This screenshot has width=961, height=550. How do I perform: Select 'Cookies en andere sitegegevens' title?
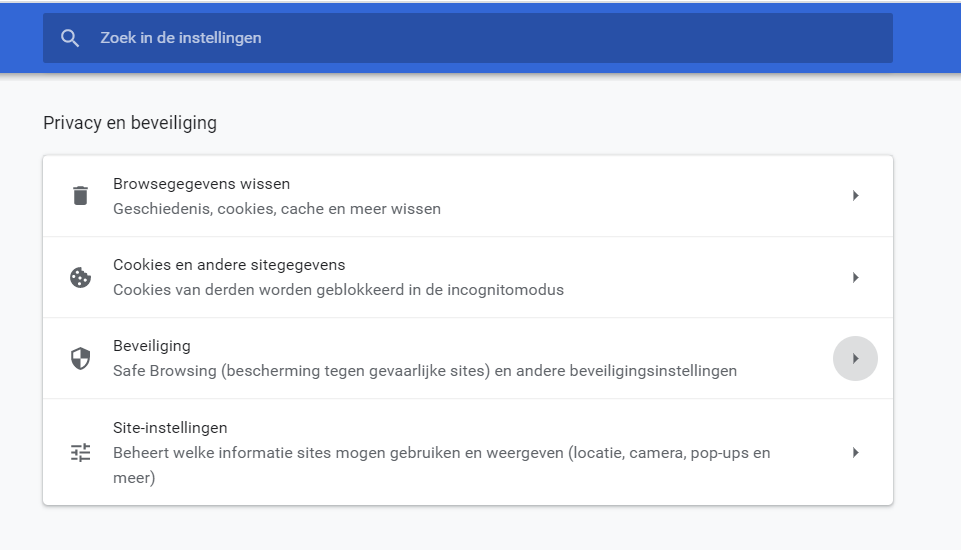(x=229, y=265)
